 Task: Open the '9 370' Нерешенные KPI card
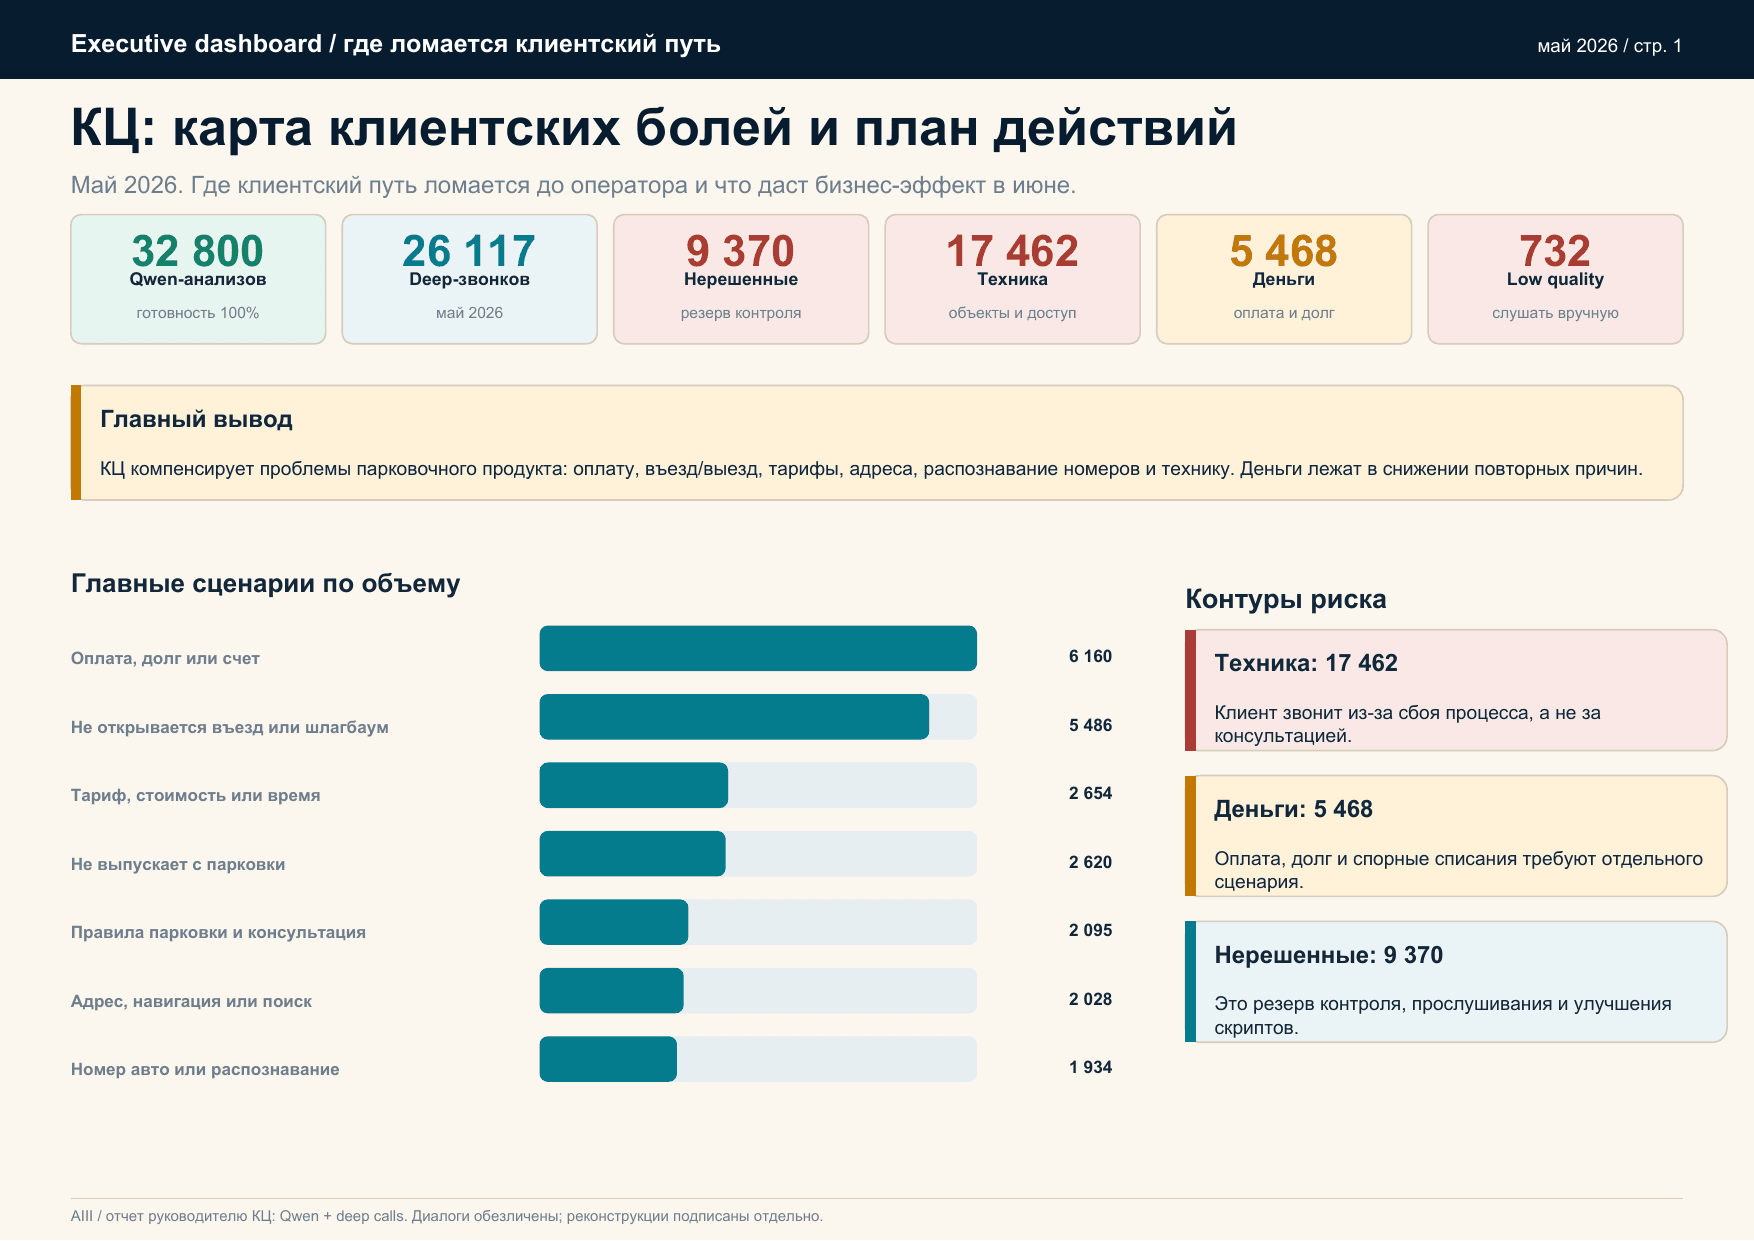(741, 279)
